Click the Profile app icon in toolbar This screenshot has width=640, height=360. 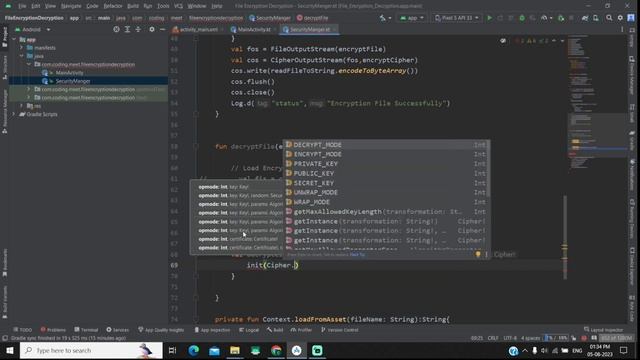pyautogui.click(x=544, y=18)
